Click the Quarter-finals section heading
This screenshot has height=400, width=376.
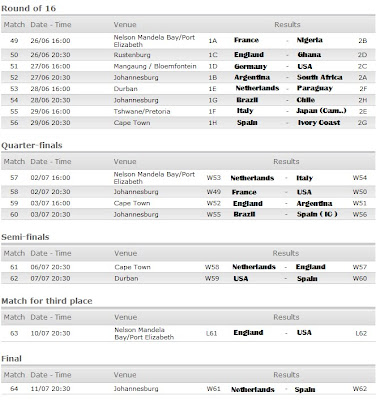(x=32, y=145)
